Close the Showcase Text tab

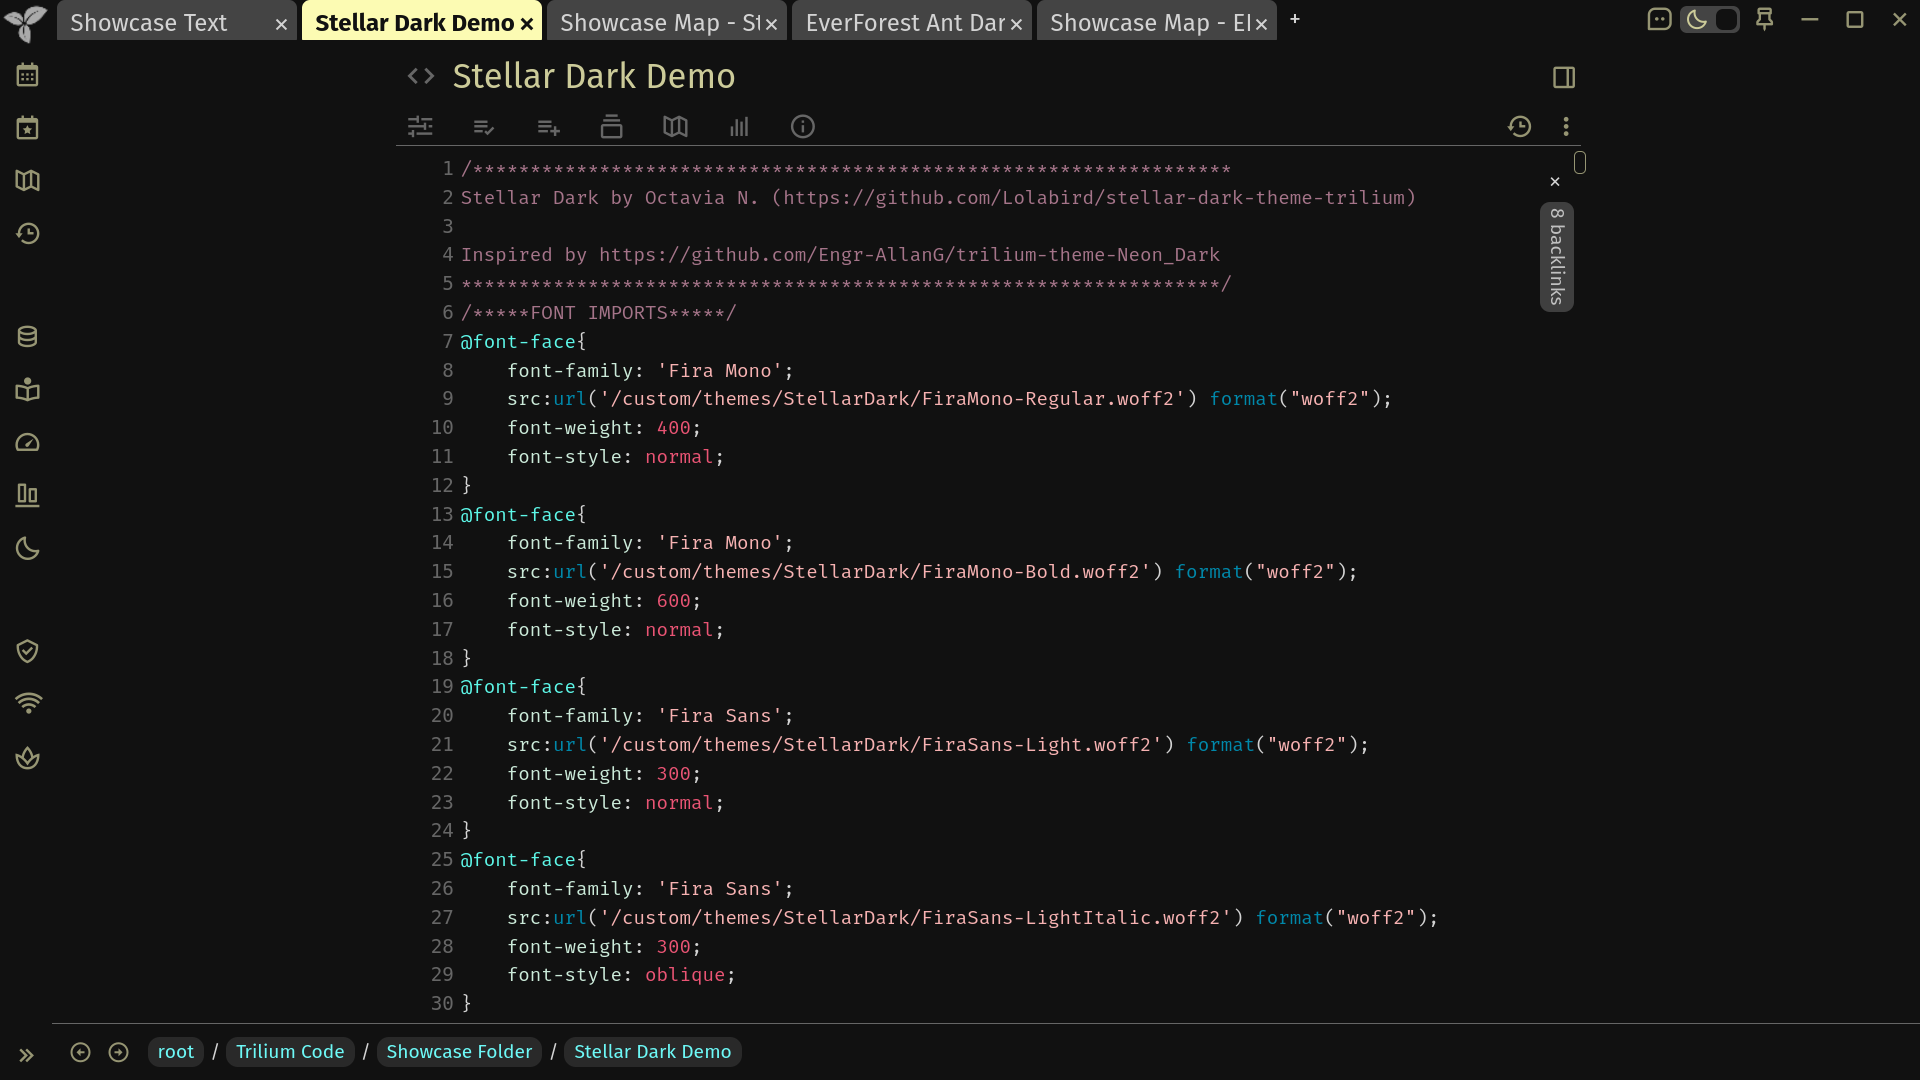(282, 24)
